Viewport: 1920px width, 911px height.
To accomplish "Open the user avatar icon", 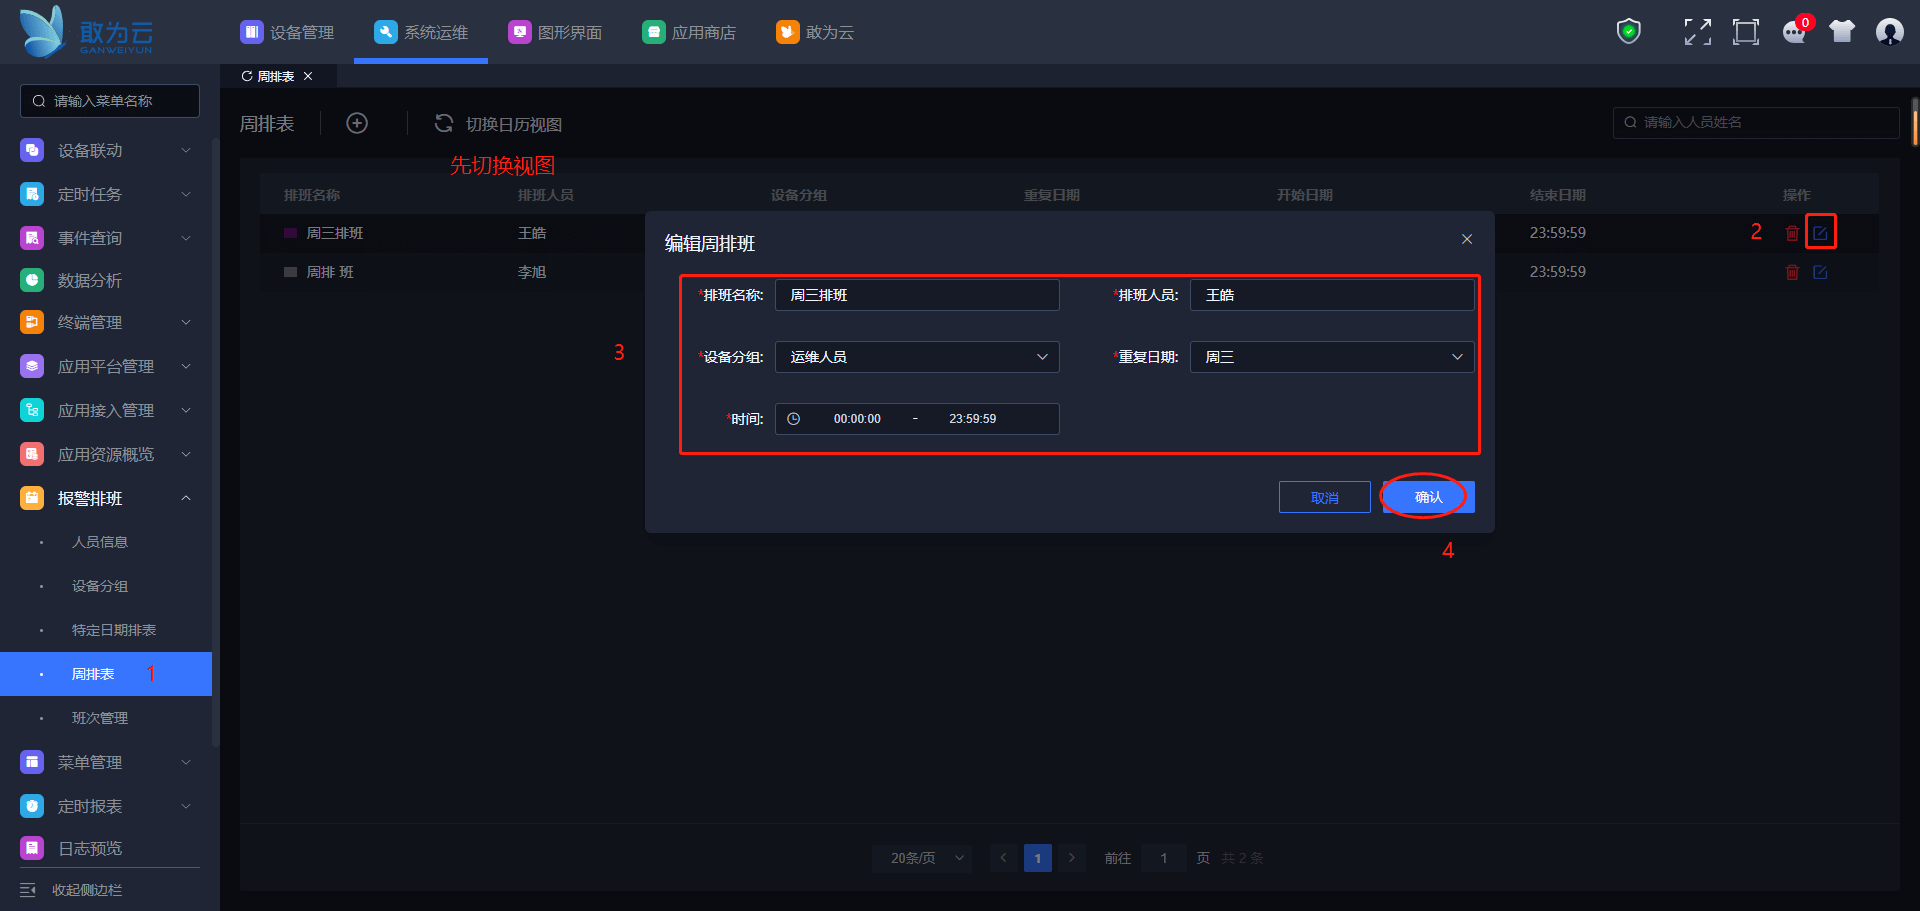I will (x=1890, y=32).
